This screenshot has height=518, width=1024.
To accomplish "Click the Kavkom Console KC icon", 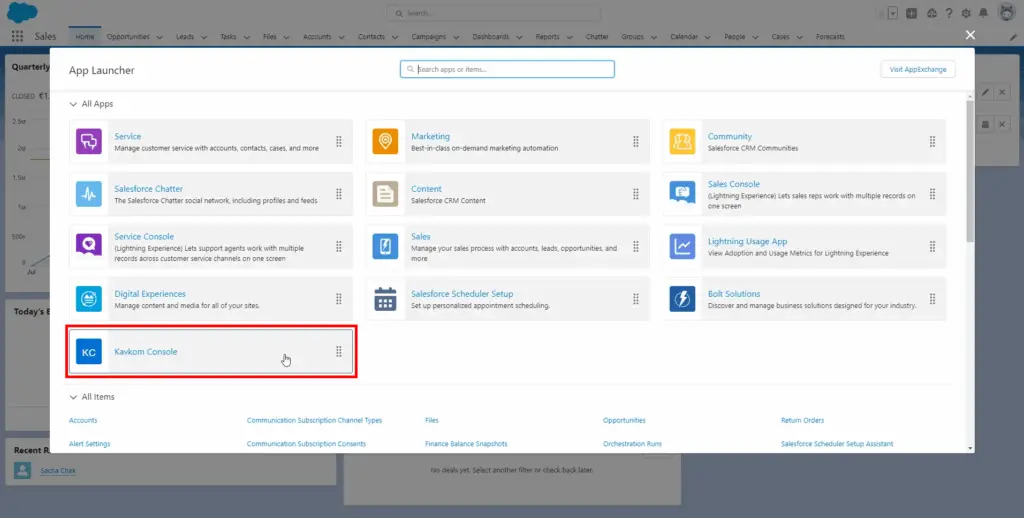I will pyautogui.click(x=89, y=352).
